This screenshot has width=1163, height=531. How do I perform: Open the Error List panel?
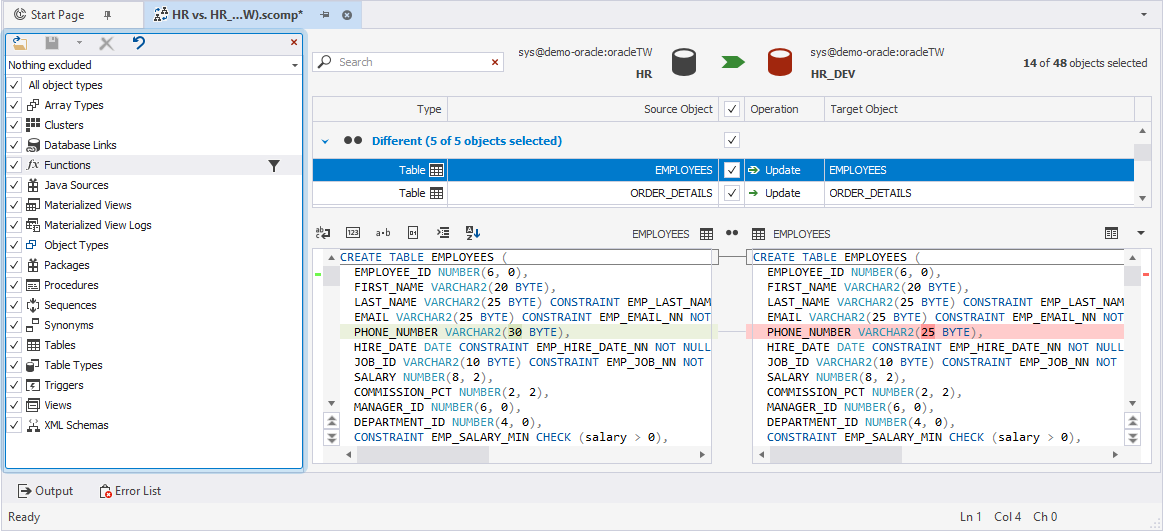tap(130, 491)
